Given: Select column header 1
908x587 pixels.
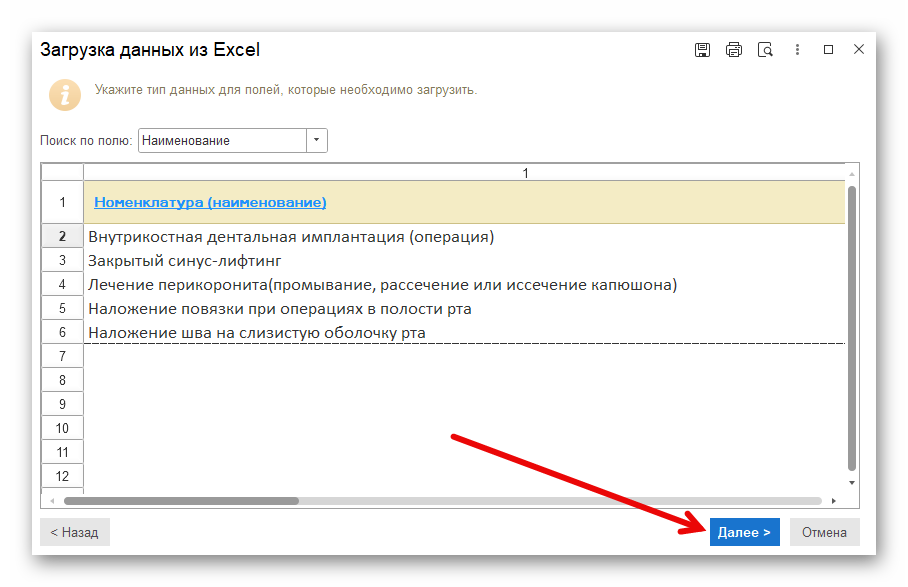Looking at the screenshot, I should click(464, 173).
